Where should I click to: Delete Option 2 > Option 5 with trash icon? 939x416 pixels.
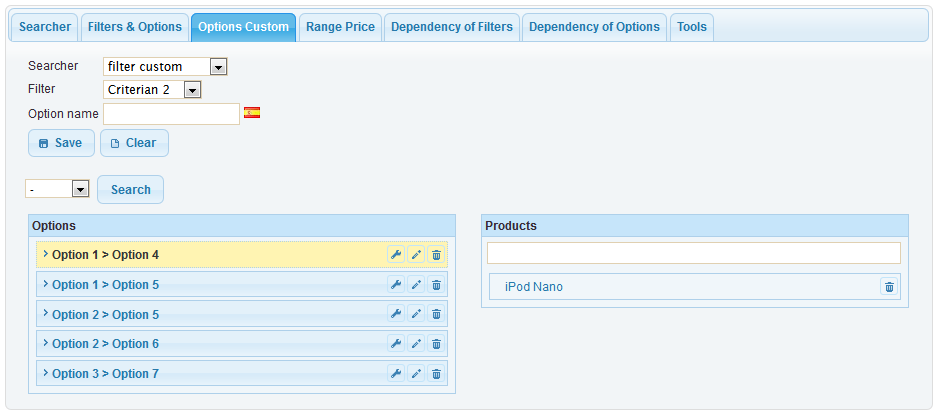(436, 314)
